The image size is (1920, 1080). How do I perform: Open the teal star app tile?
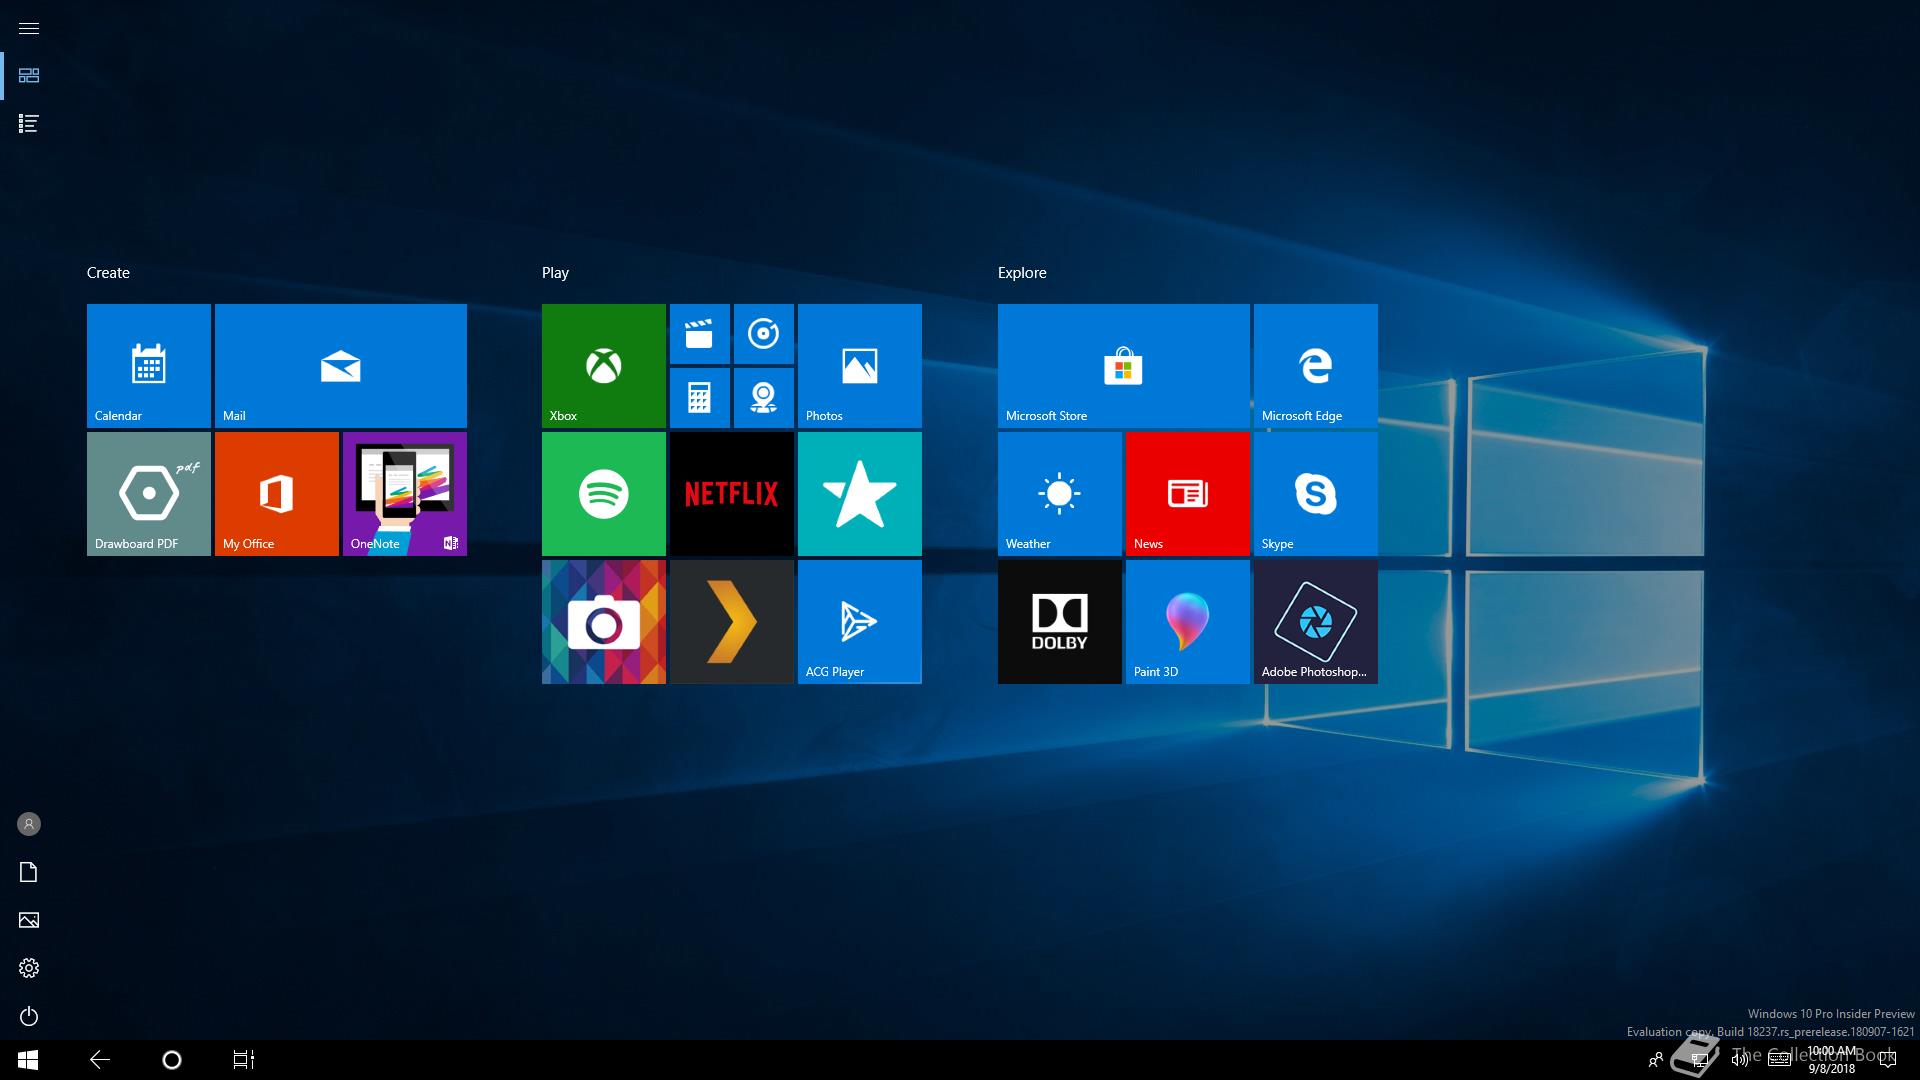tap(860, 494)
